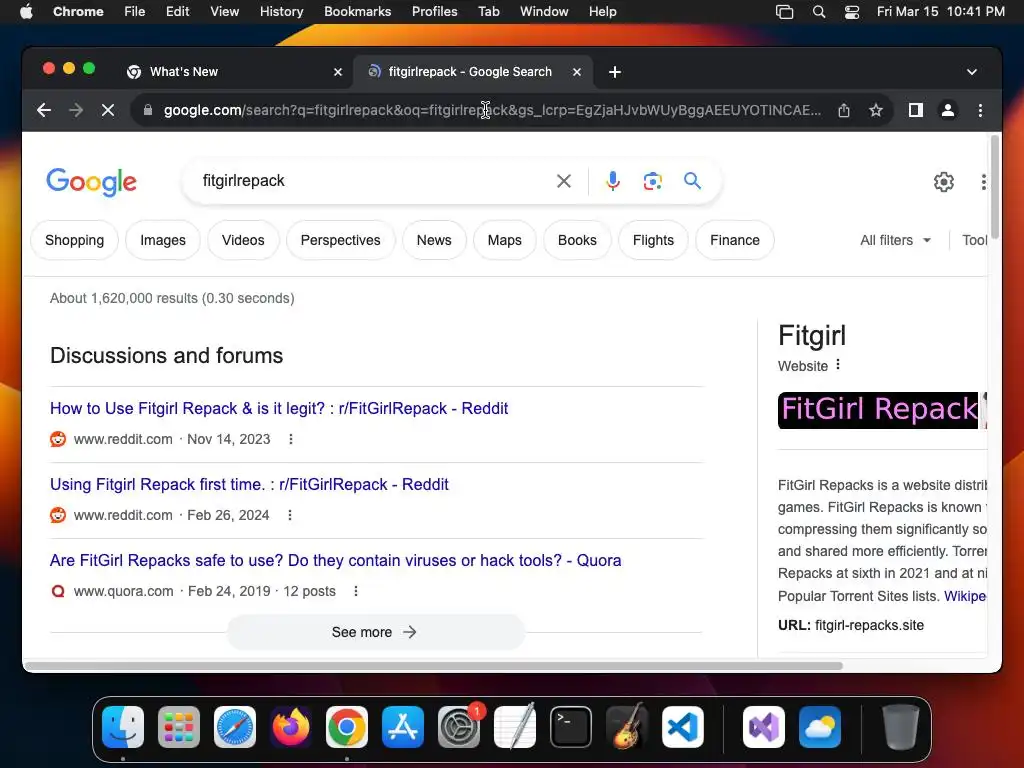
Task: Open Google quick settings gear
Action: pos(944,182)
